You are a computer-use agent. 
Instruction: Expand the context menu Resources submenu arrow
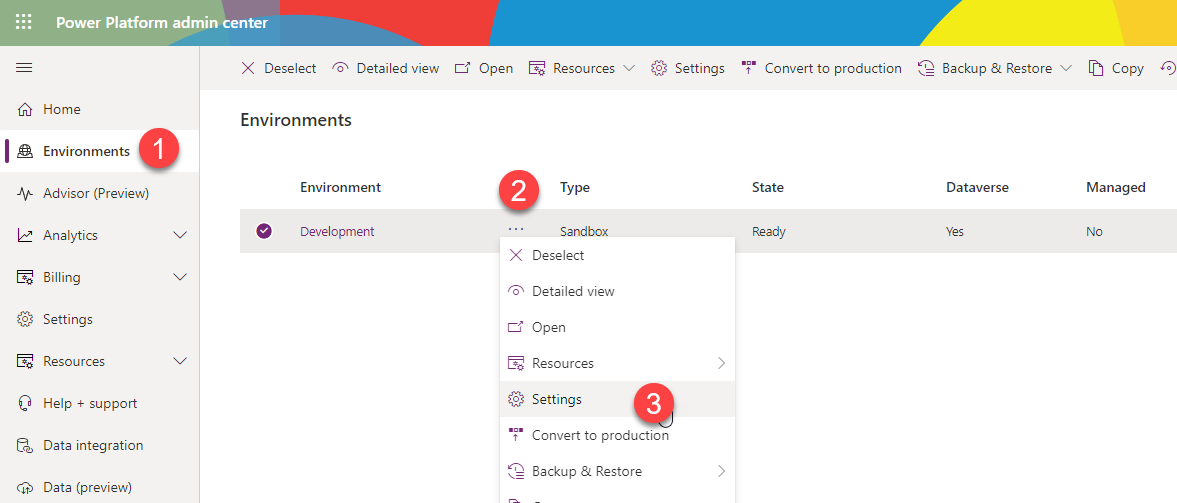[x=721, y=363]
